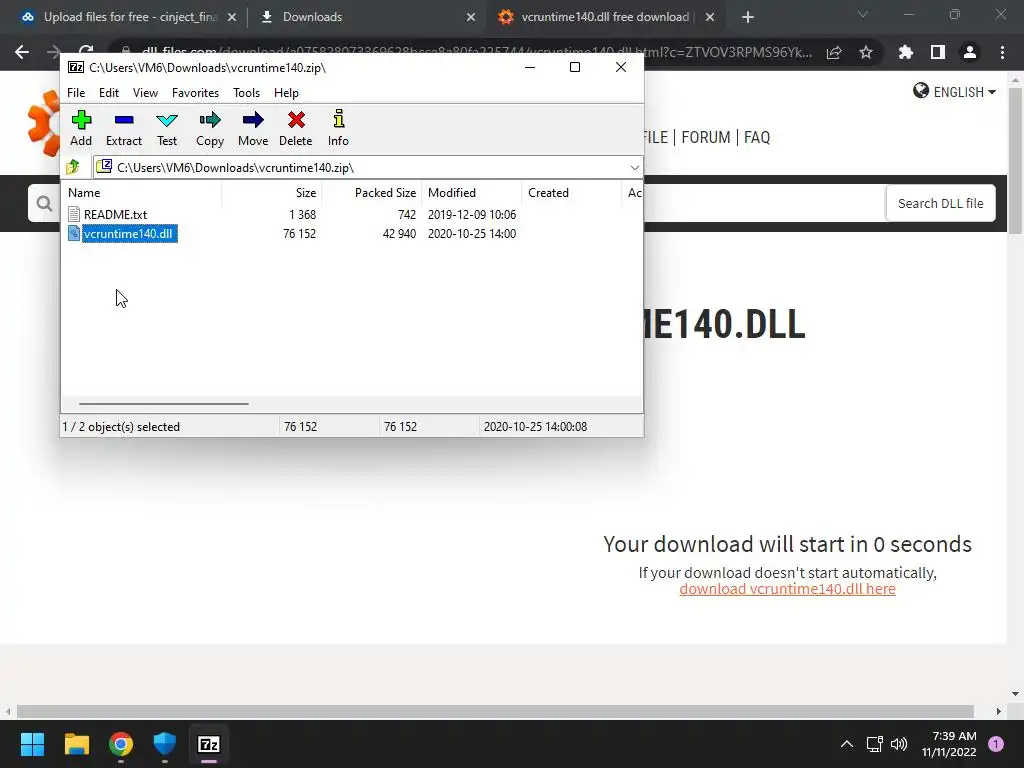
Task: Open the Edit menu
Action: (108, 93)
